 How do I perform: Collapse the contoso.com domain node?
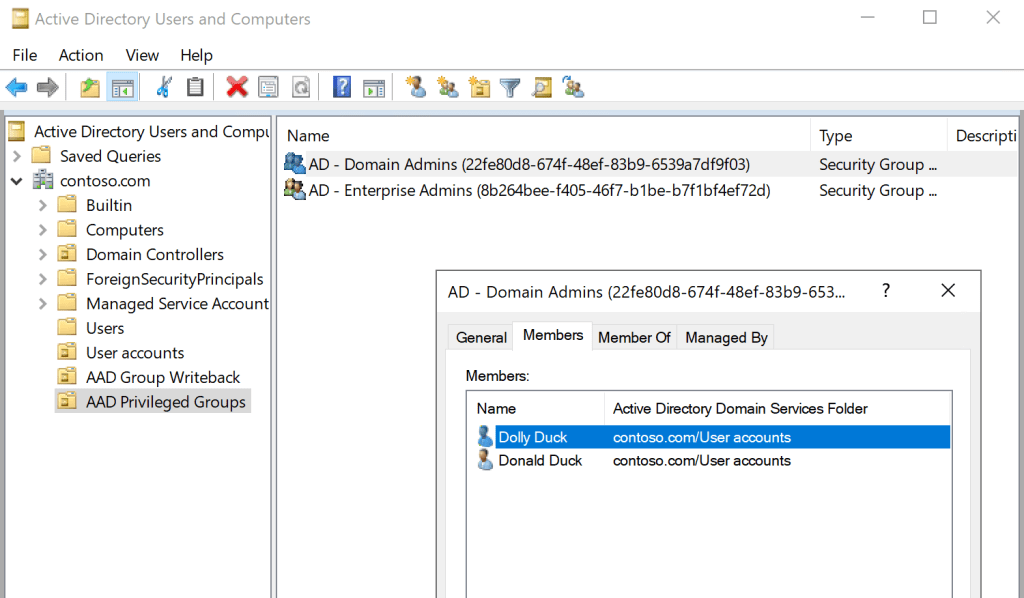point(17,181)
